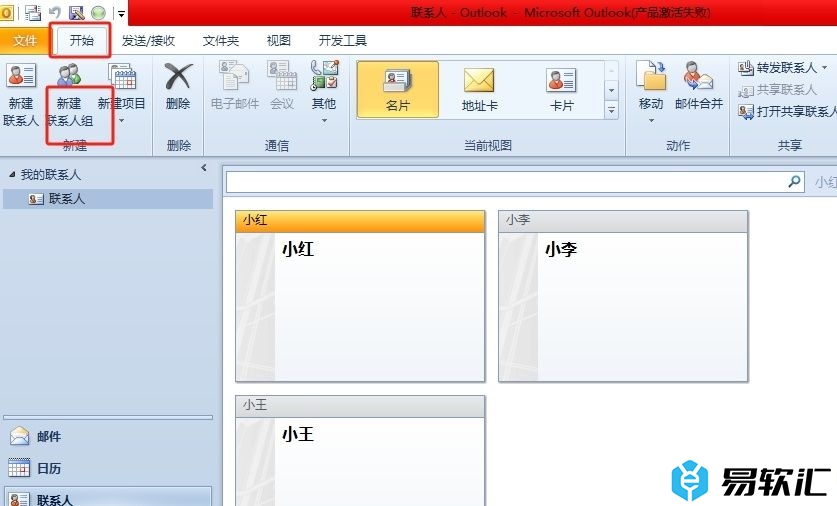Switch to the Home (开始) tab
This screenshot has height=506, width=837.
[81, 41]
